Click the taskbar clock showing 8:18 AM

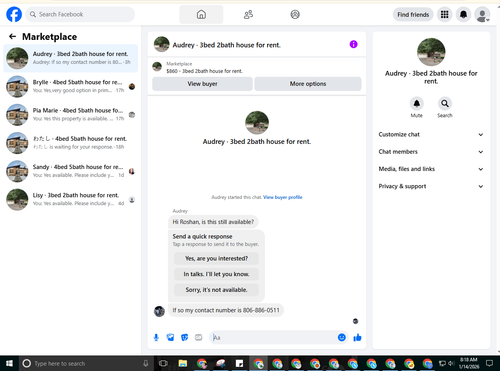point(469,363)
